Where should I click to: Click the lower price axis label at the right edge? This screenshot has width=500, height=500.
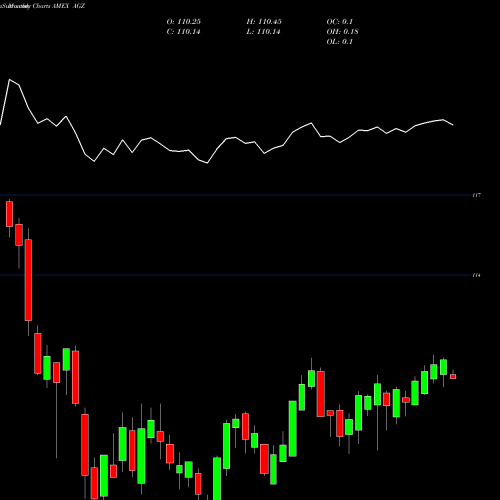[x=477, y=275]
